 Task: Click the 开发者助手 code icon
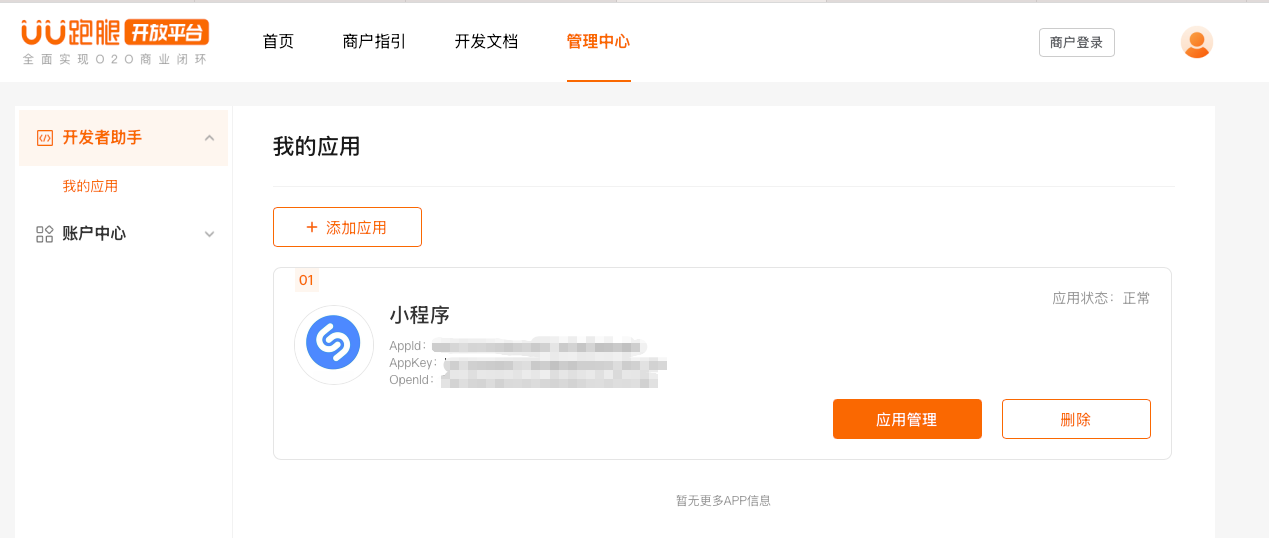44,138
